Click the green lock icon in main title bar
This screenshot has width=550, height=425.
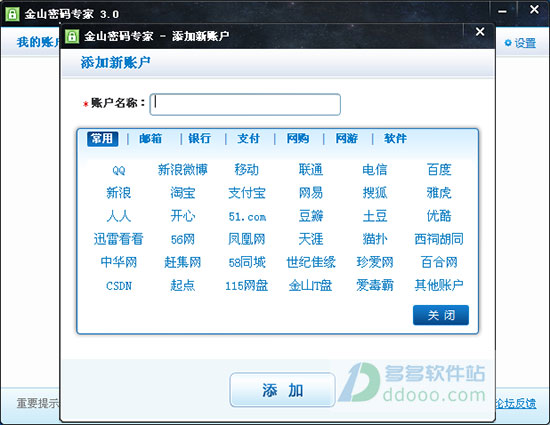pyautogui.click(x=12, y=14)
